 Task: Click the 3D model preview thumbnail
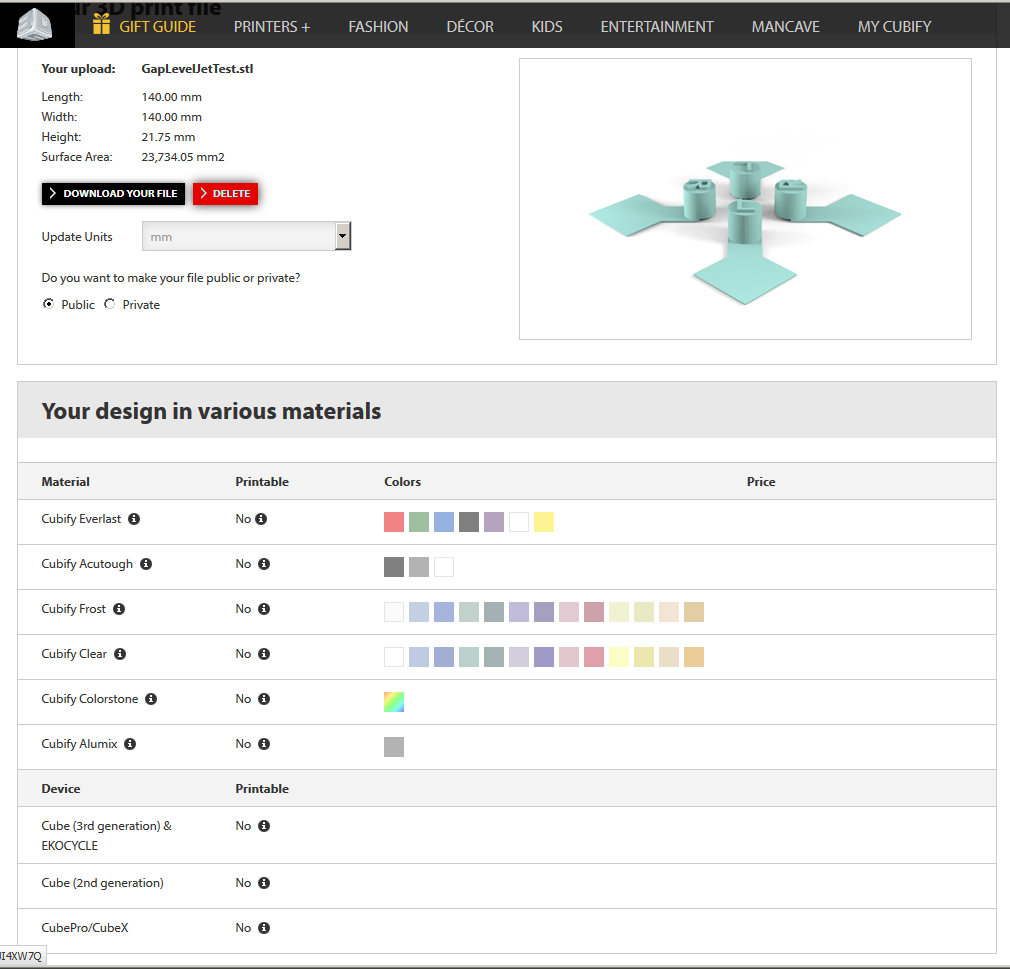[x=745, y=199]
